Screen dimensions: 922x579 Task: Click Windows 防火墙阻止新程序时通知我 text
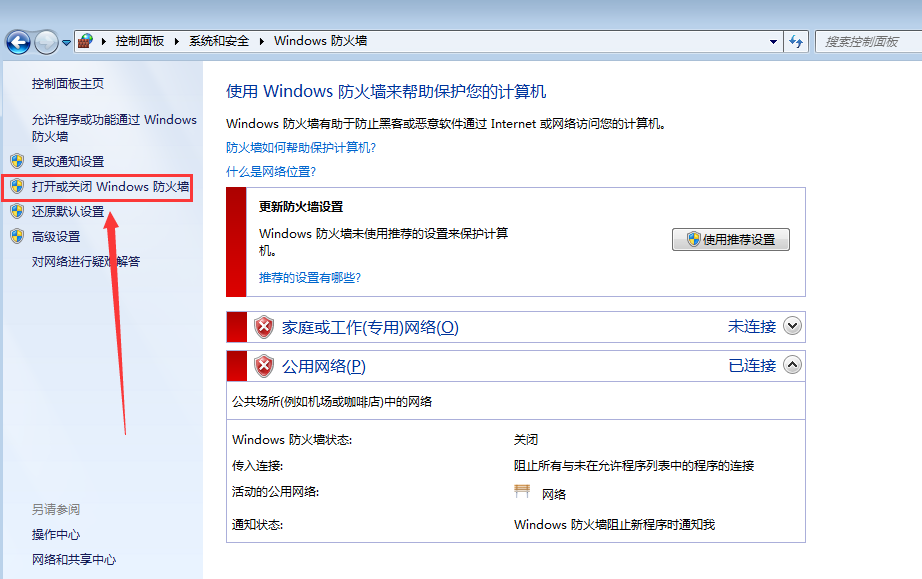click(614, 524)
